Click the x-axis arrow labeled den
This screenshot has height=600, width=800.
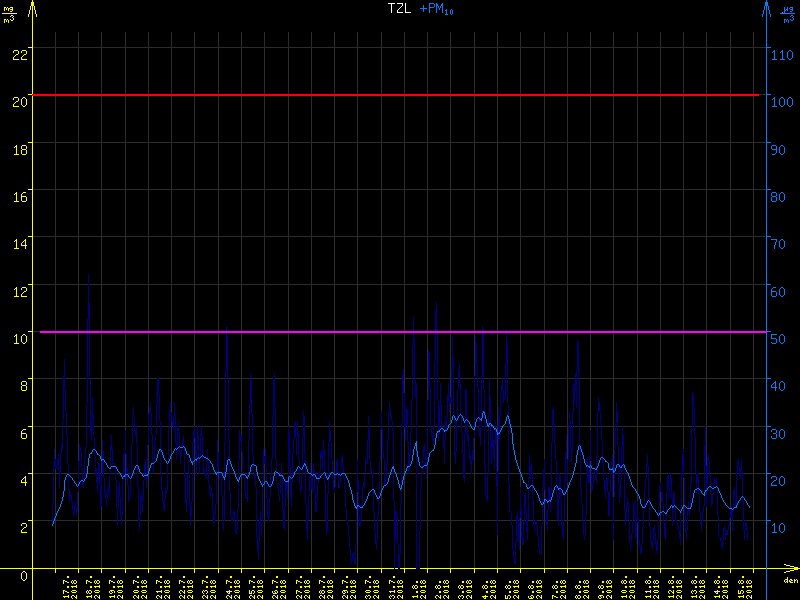tap(789, 574)
